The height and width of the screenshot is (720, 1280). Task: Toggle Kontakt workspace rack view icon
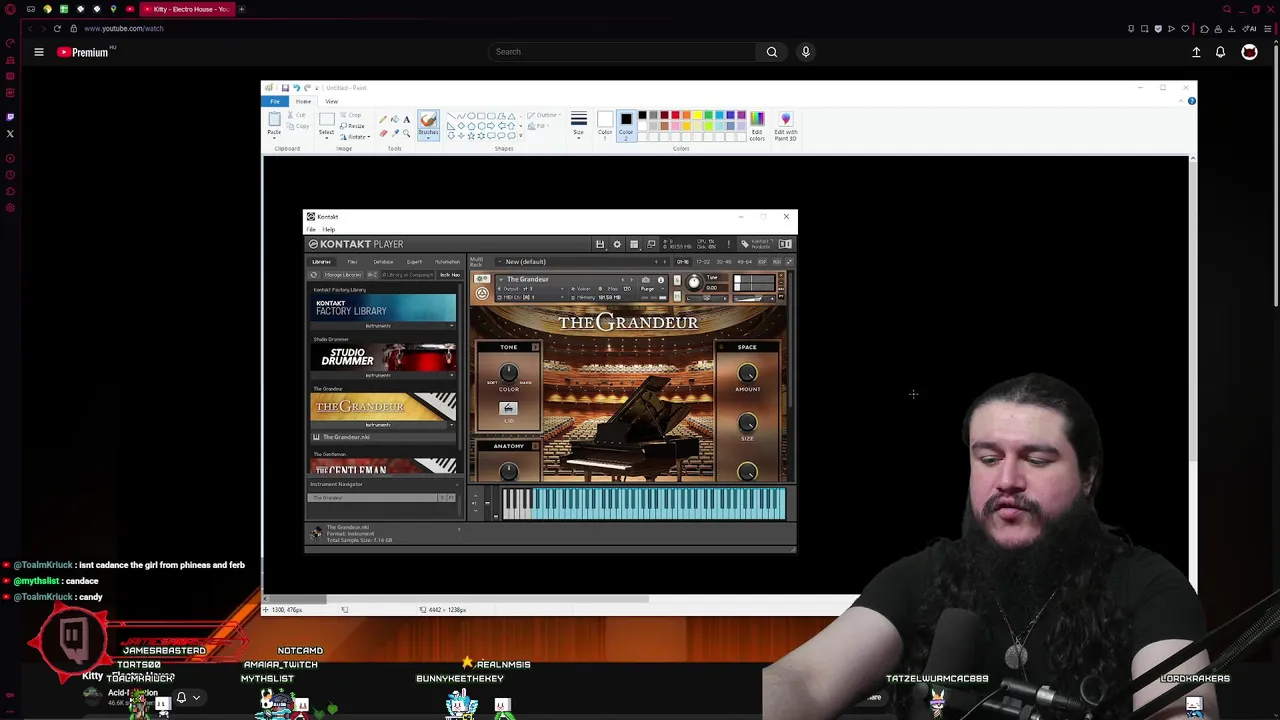pos(634,244)
